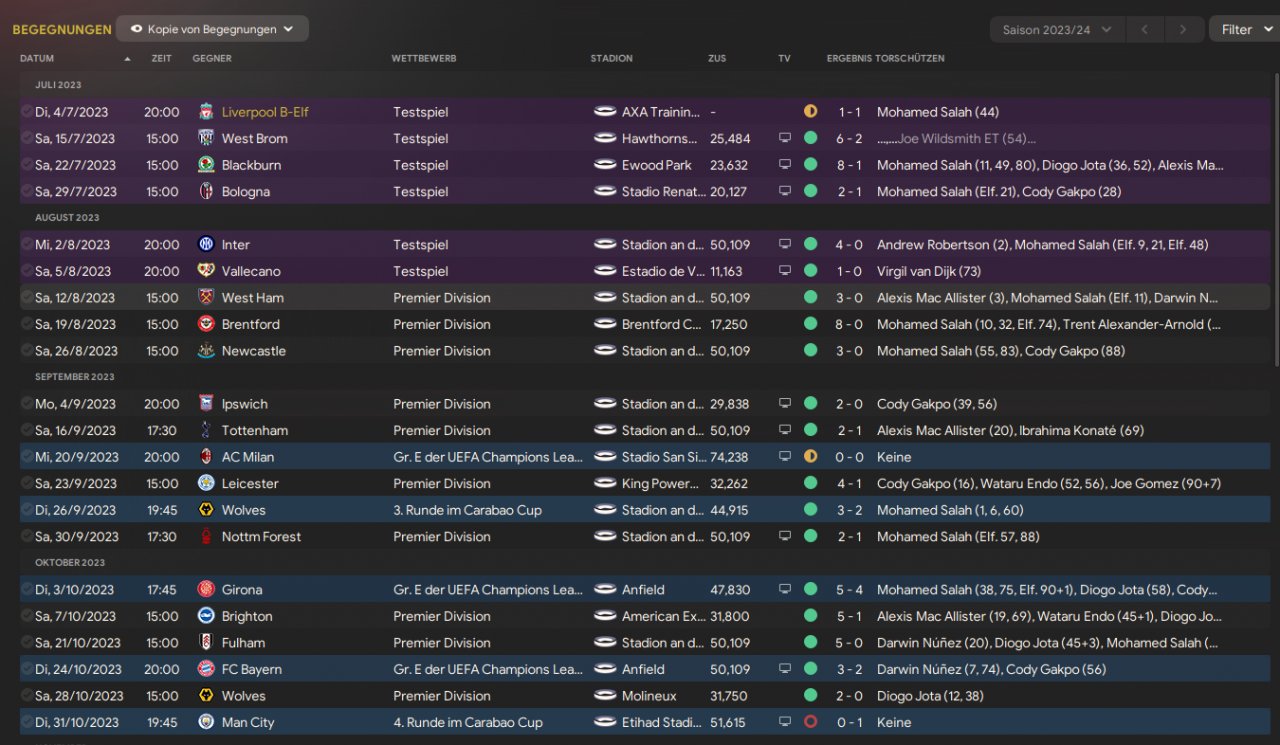Click the Ipswich club crest
This screenshot has height=745, width=1280.
[x=206, y=404]
